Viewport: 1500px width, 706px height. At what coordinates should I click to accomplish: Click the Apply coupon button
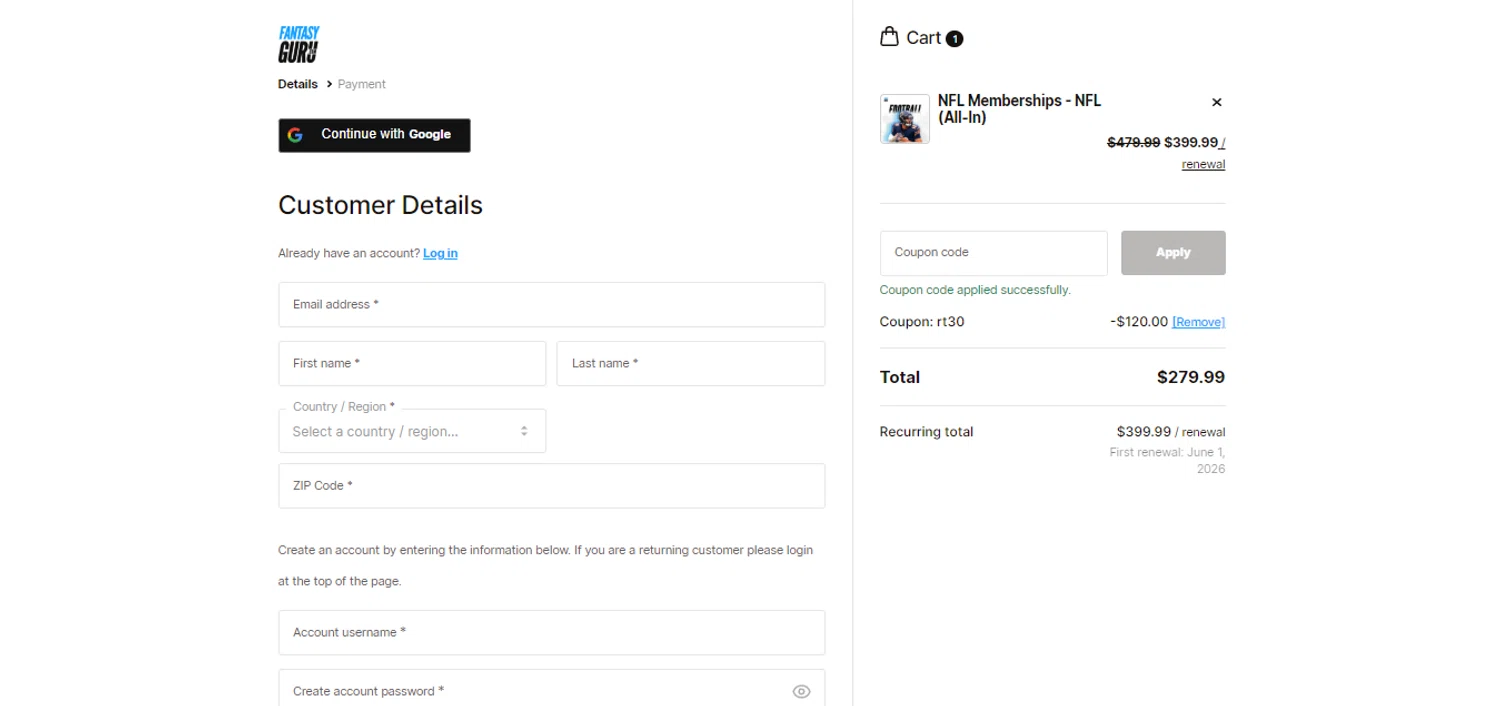point(1172,253)
